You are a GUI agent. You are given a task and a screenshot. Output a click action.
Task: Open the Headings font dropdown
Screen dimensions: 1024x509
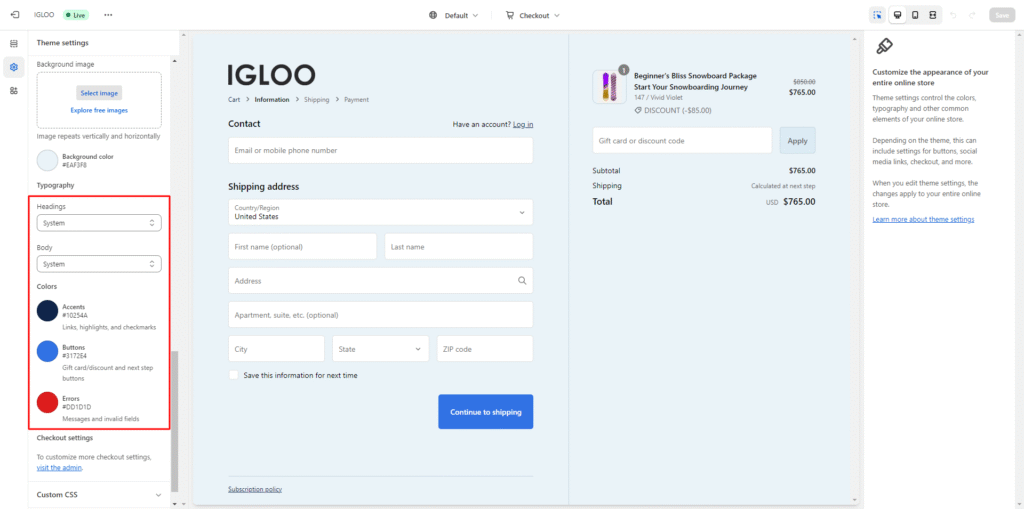[99, 223]
